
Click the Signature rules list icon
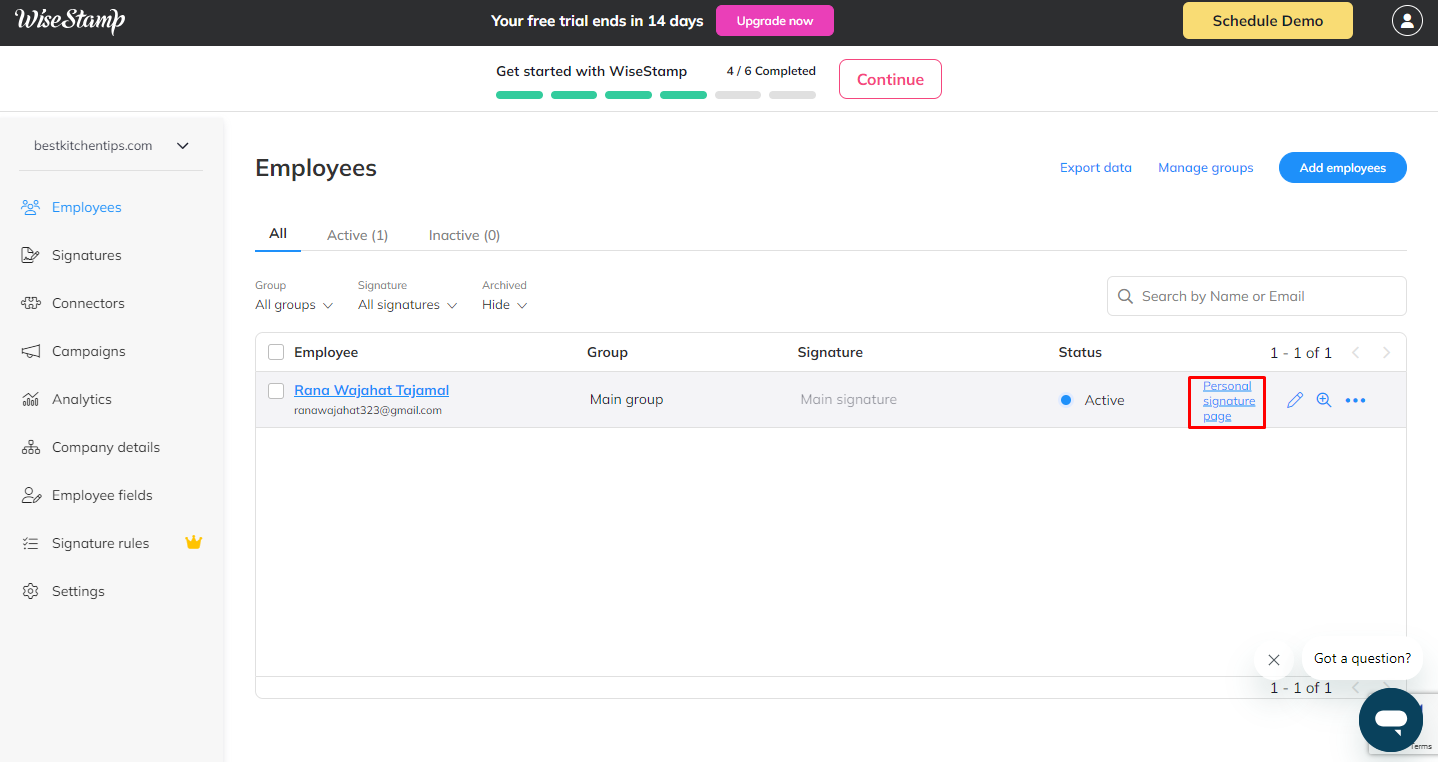coord(31,543)
